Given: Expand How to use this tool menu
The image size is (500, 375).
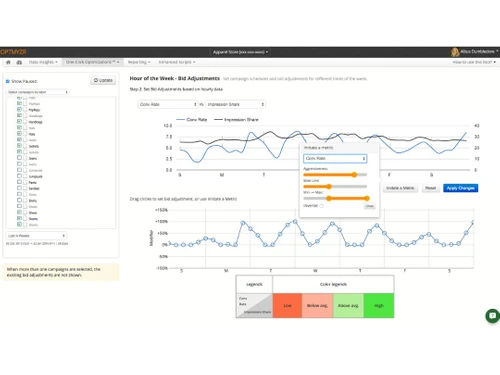Looking at the screenshot, I should [x=474, y=62].
